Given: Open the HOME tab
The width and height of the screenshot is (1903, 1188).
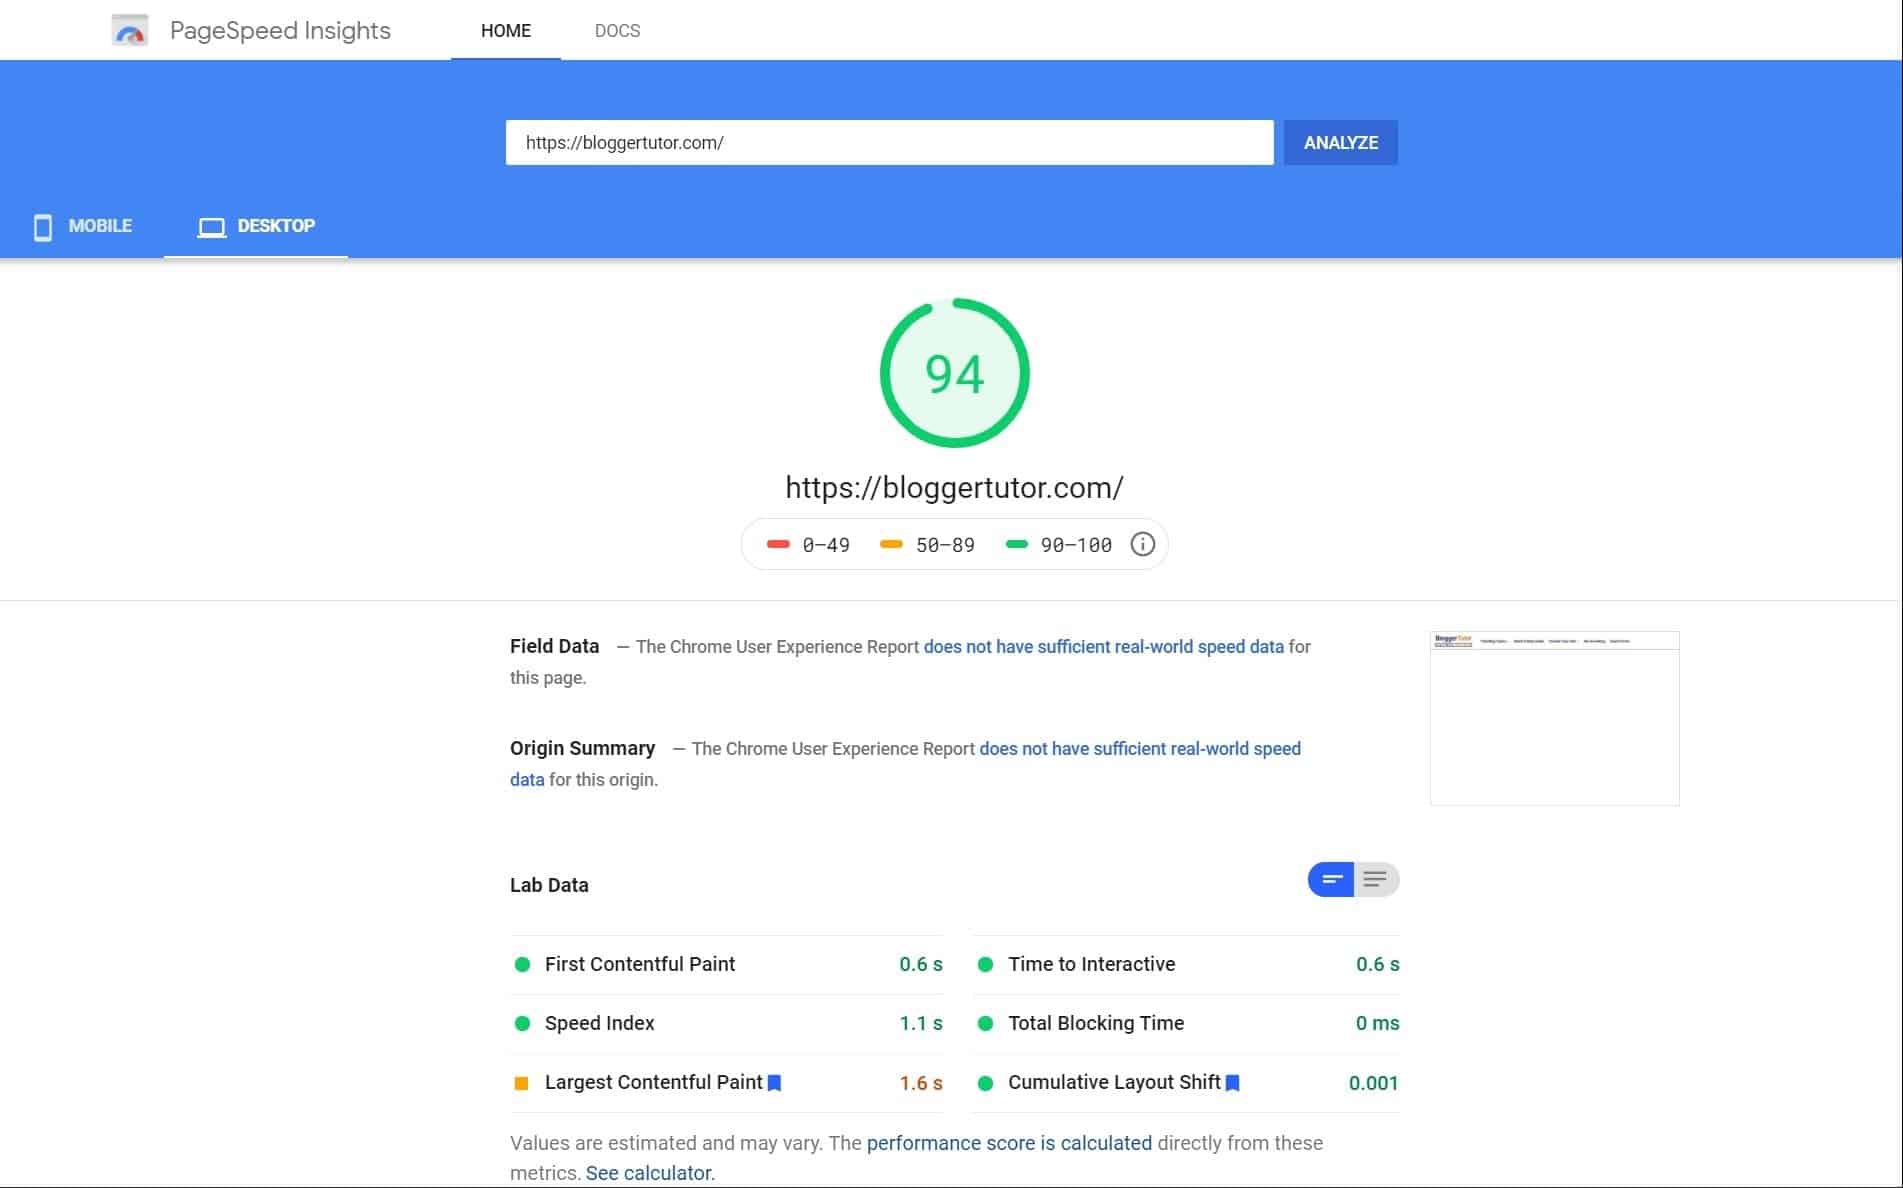Looking at the screenshot, I should (506, 30).
